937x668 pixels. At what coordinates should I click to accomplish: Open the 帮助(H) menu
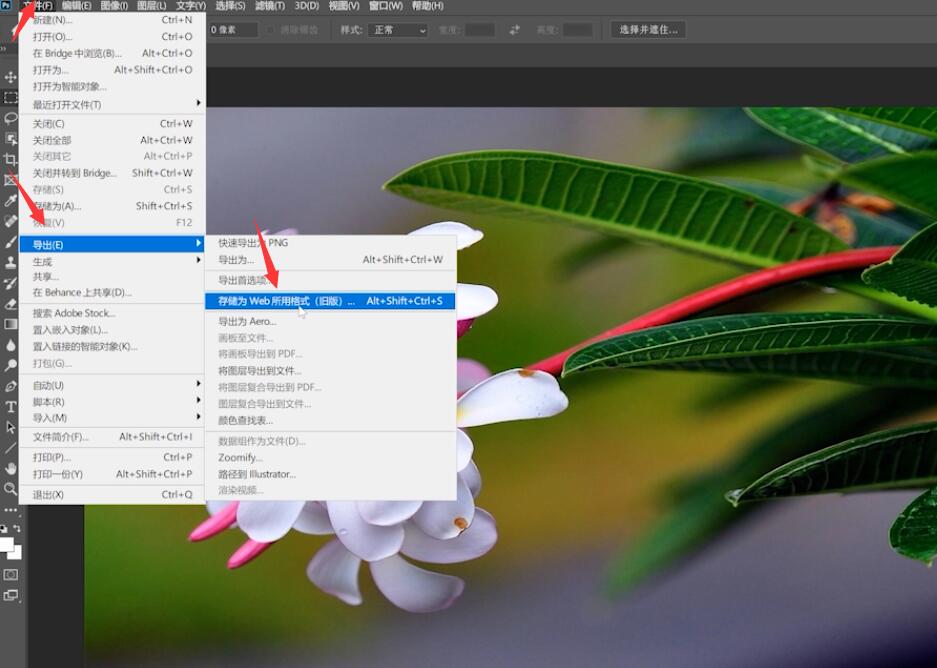[427, 5]
